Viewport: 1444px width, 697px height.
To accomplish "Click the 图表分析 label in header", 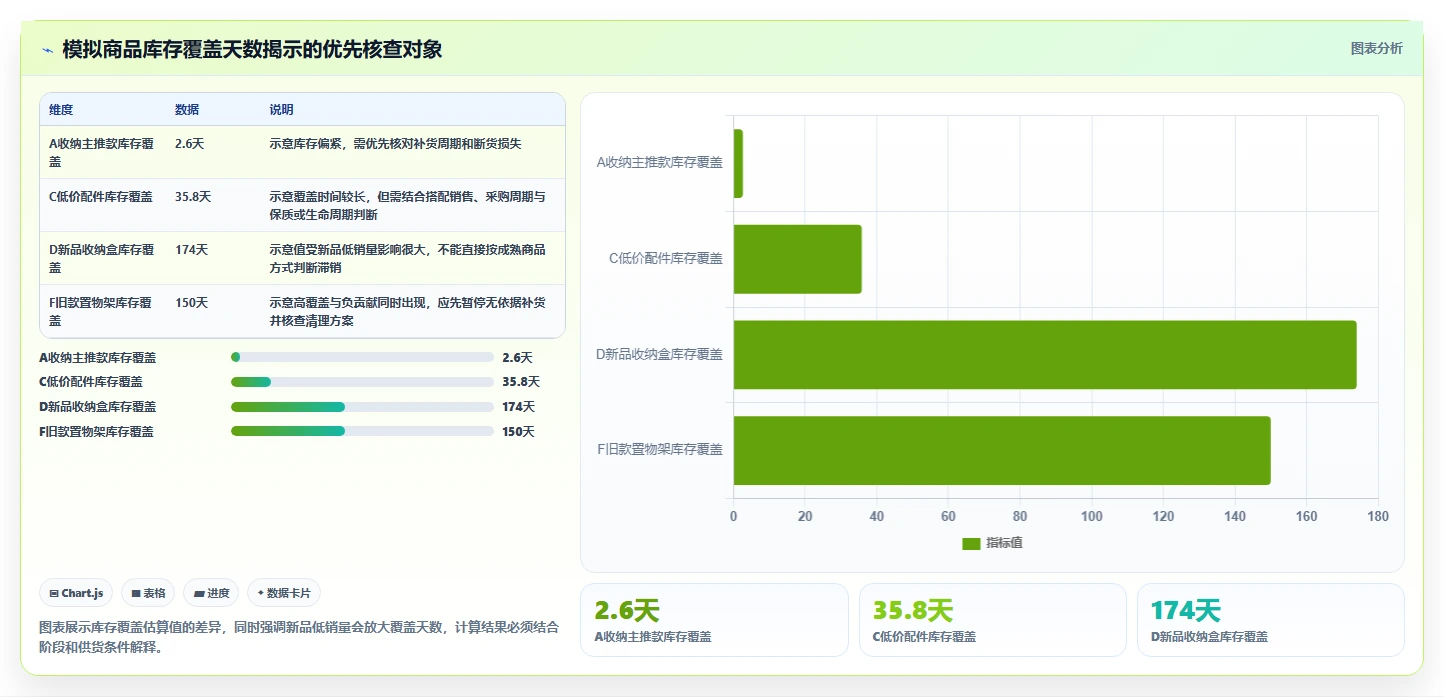I will pos(1376,48).
